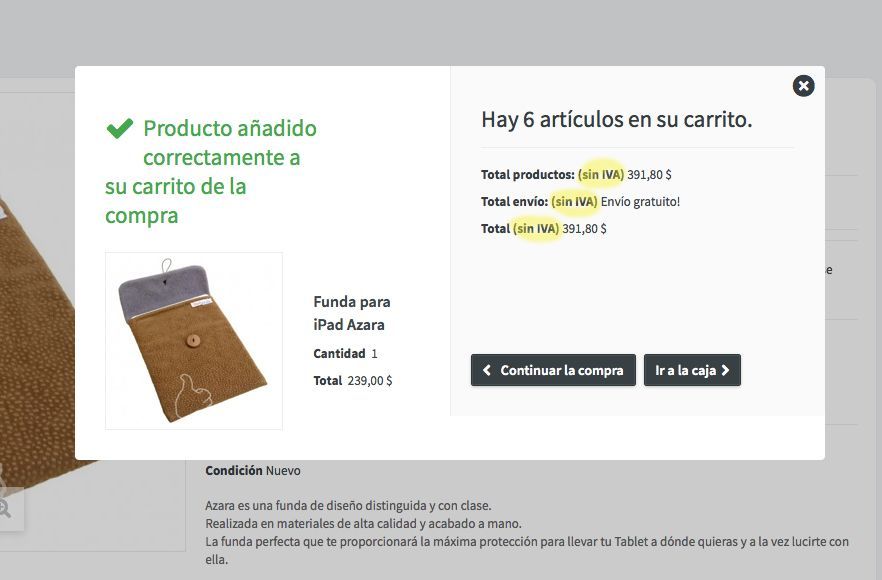
Task: Click the Cantidad 1 quantity line
Action: click(x=345, y=353)
